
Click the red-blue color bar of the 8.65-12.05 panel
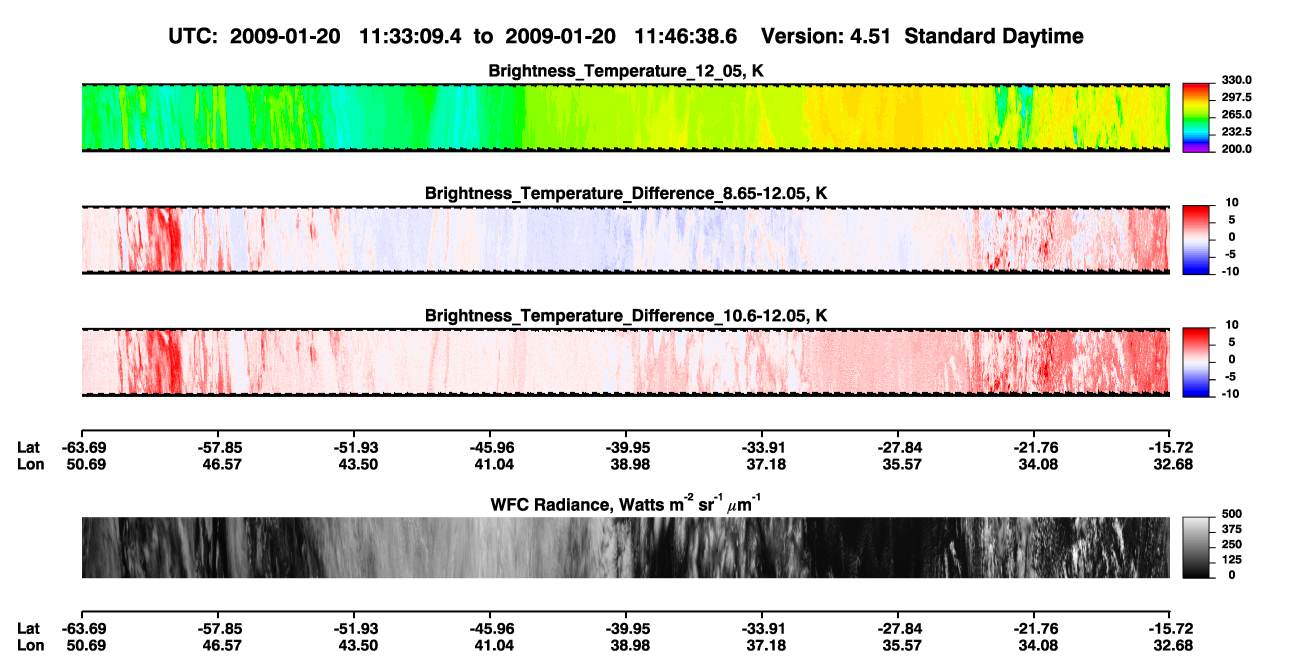click(x=1197, y=240)
